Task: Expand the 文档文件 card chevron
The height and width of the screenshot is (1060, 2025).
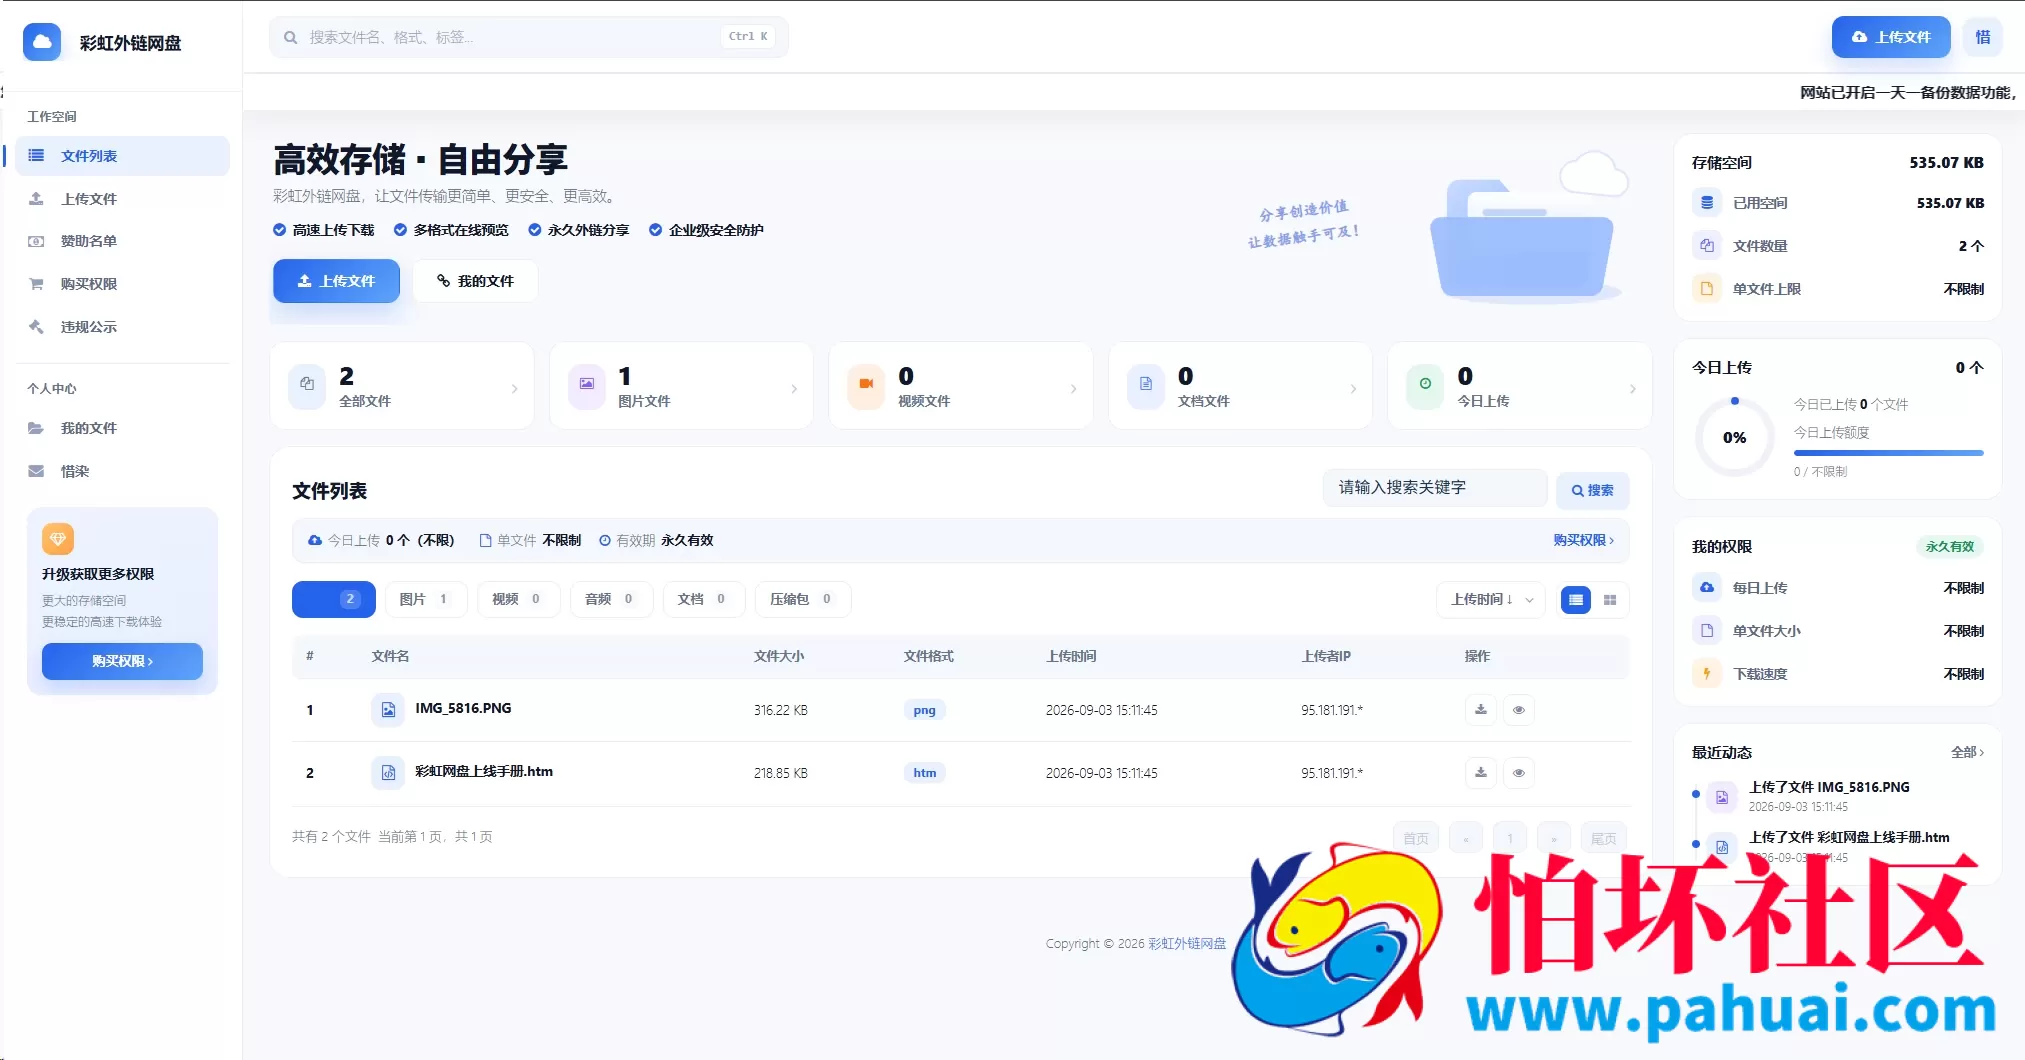Action: (1353, 389)
